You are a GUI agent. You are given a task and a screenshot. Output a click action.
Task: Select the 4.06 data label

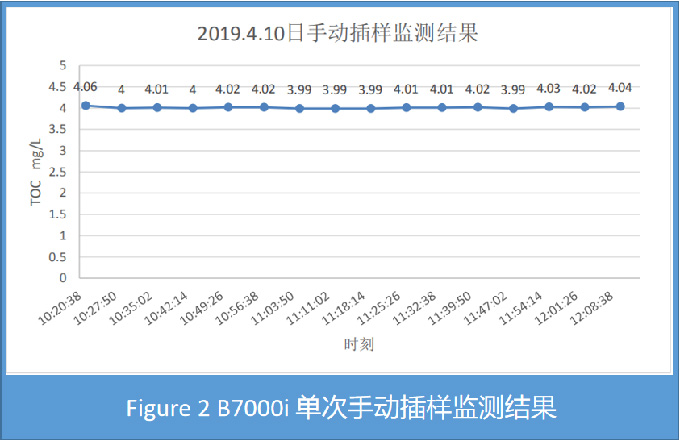coord(85,87)
